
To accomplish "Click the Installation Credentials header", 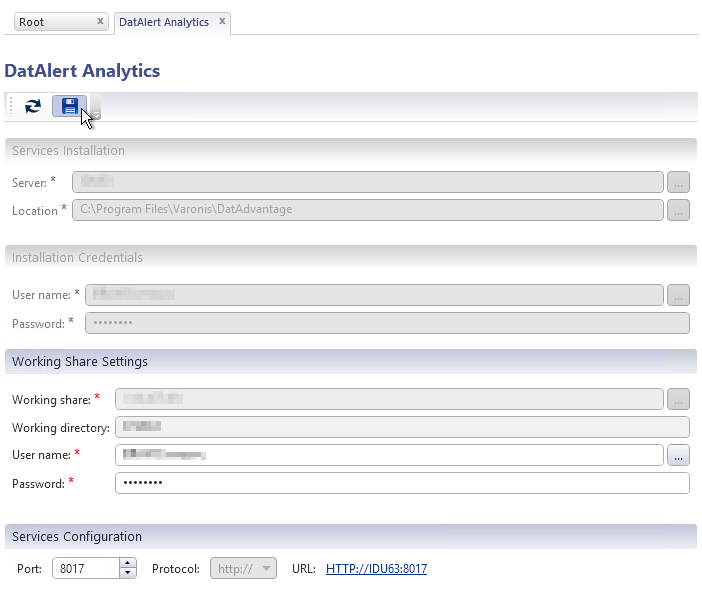I will click(x=351, y=257).
